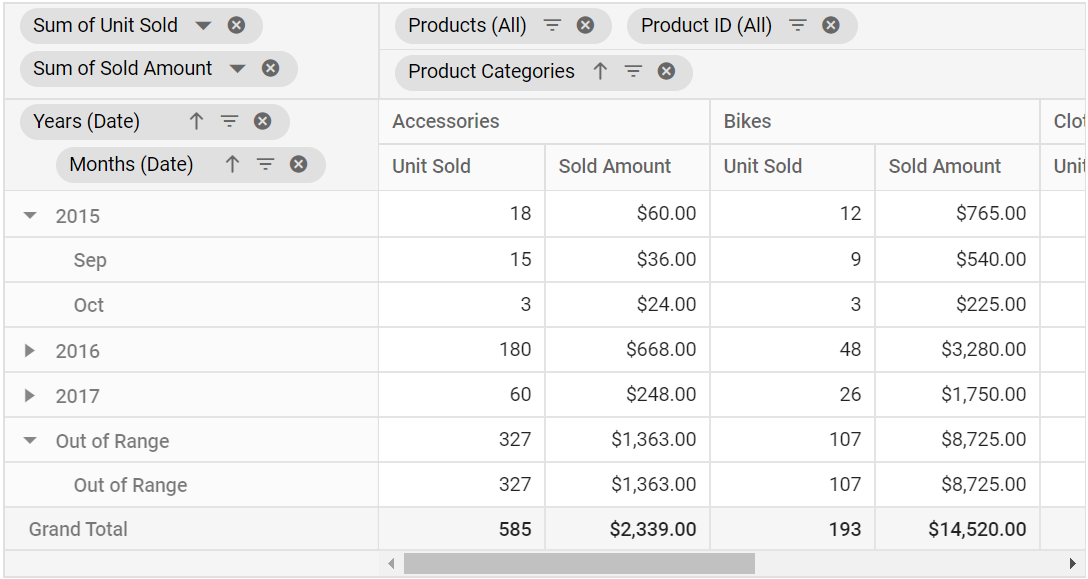The width and height of the screenshot is (1088, 579).
Task: Click horizontal scrollbar right arrow
Action: (x=1074, y=563)
